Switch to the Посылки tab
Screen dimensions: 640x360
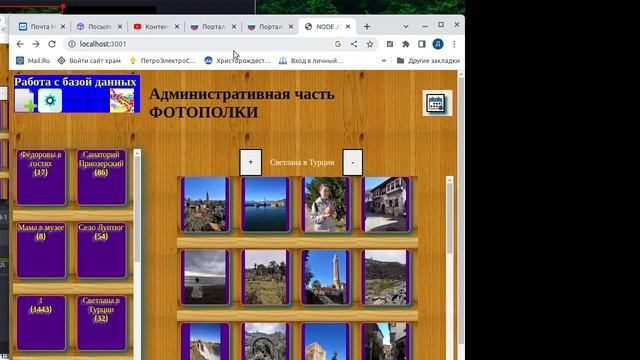pos(99,27)
